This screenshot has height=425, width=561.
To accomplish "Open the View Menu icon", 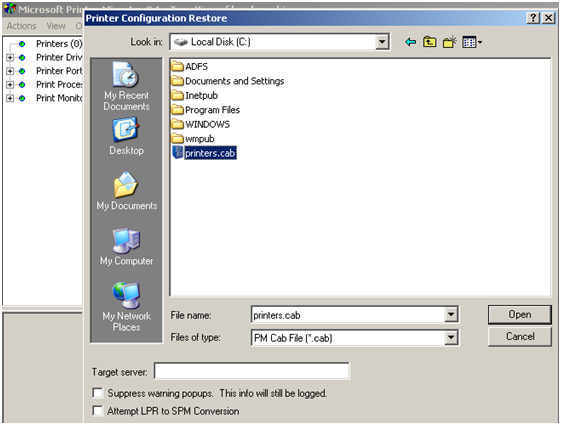I will (x=472, y=43).
